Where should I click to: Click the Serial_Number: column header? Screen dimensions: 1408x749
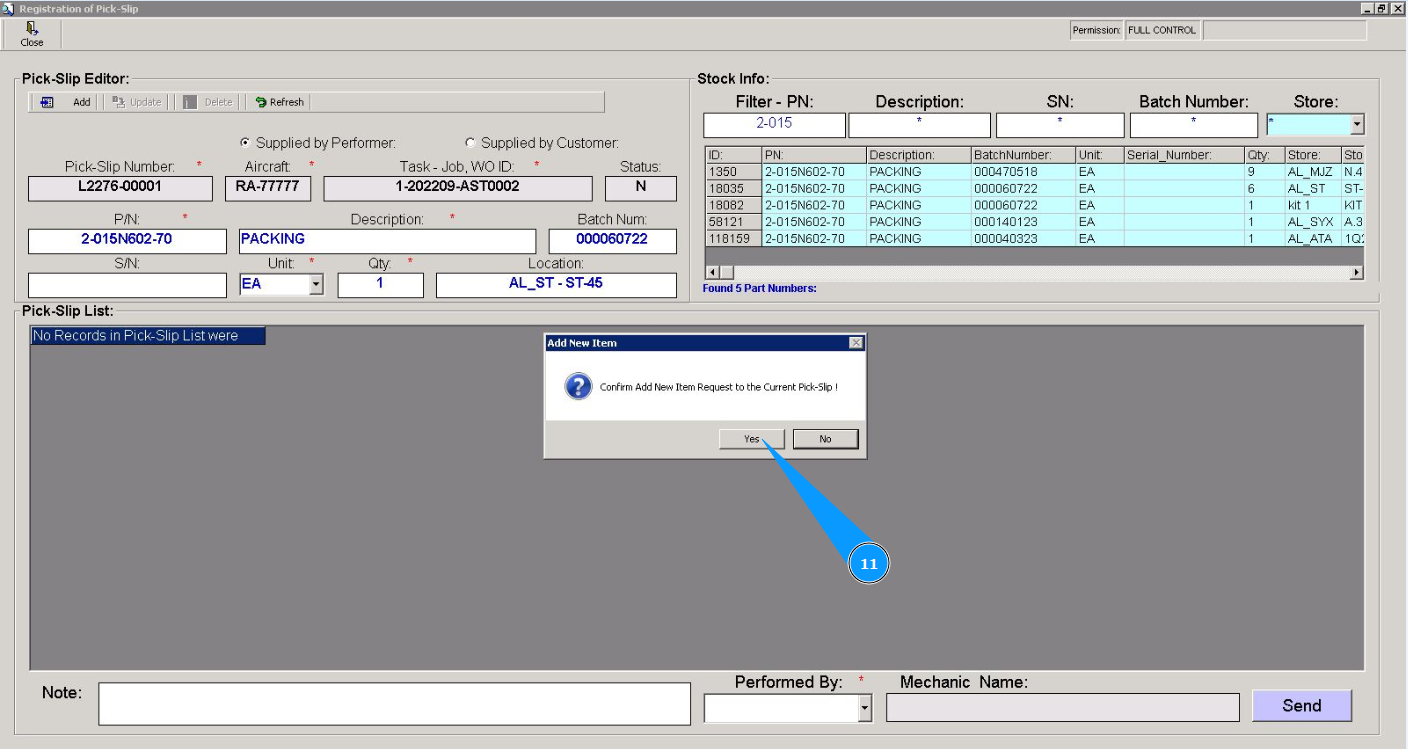1184,155
